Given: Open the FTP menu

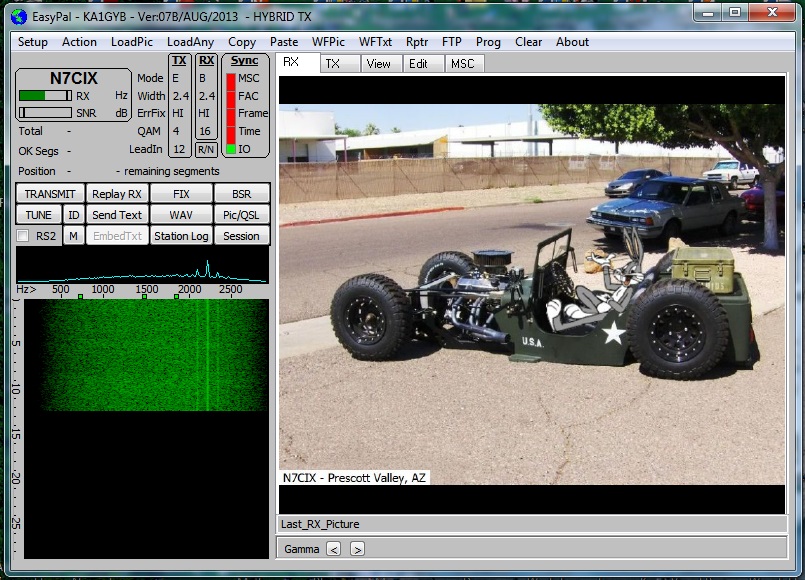Looking at the screenshot, I should pyautogui.click(x=451, y=42).
